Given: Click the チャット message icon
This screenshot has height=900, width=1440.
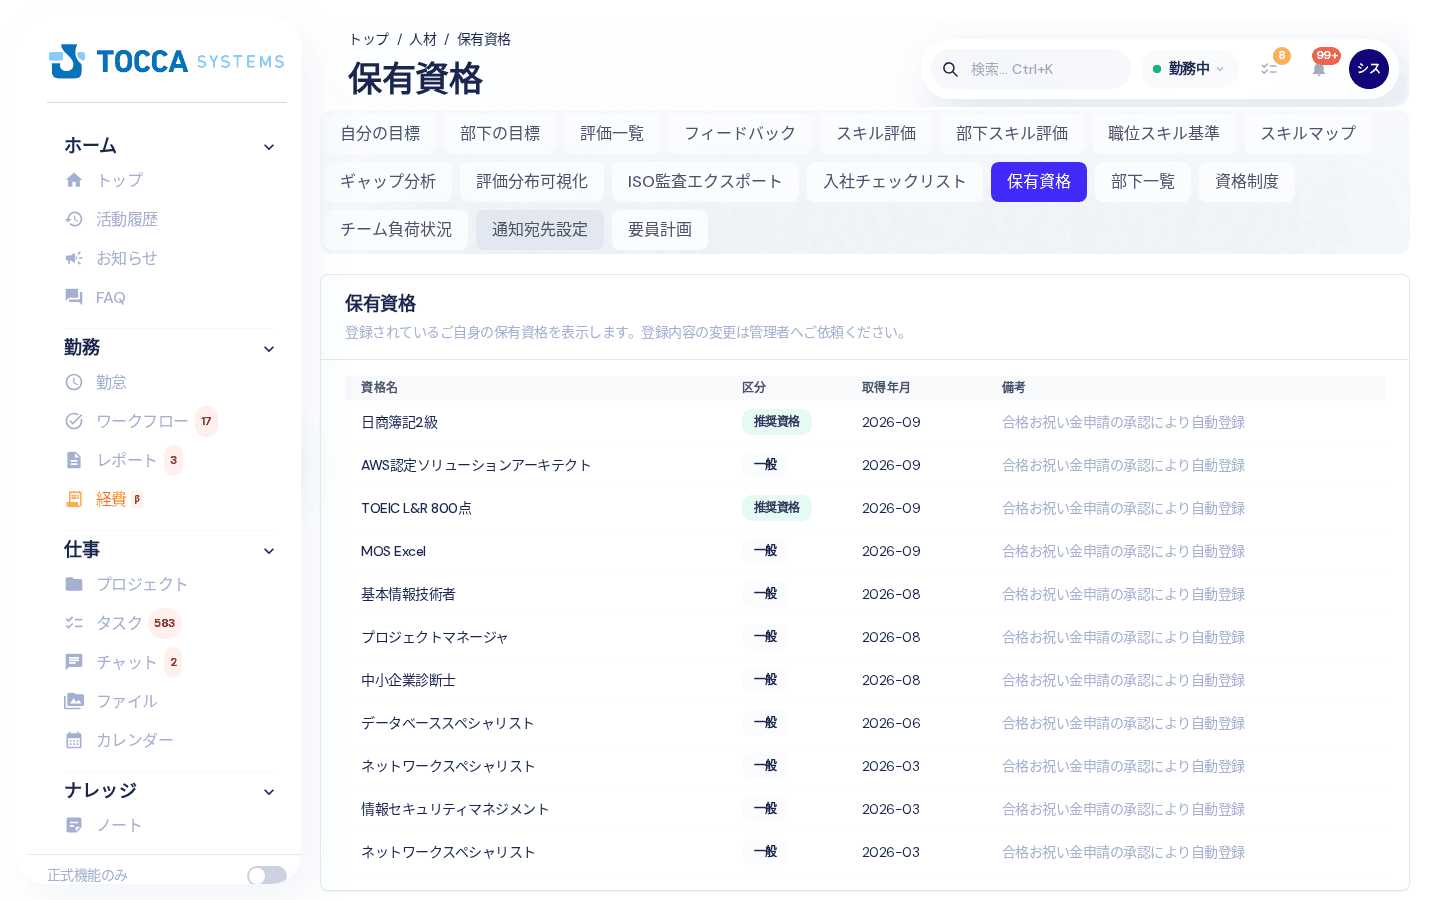Looking at the screenshot, I should (x=74, y=662).
